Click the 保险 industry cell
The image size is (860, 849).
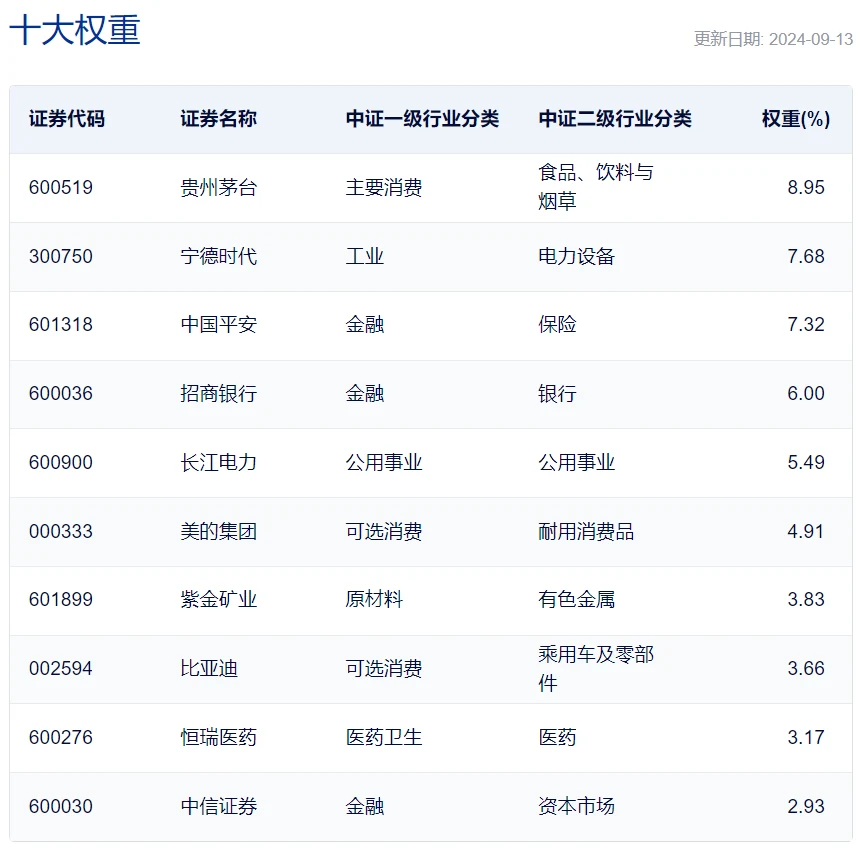click(557, 325)
